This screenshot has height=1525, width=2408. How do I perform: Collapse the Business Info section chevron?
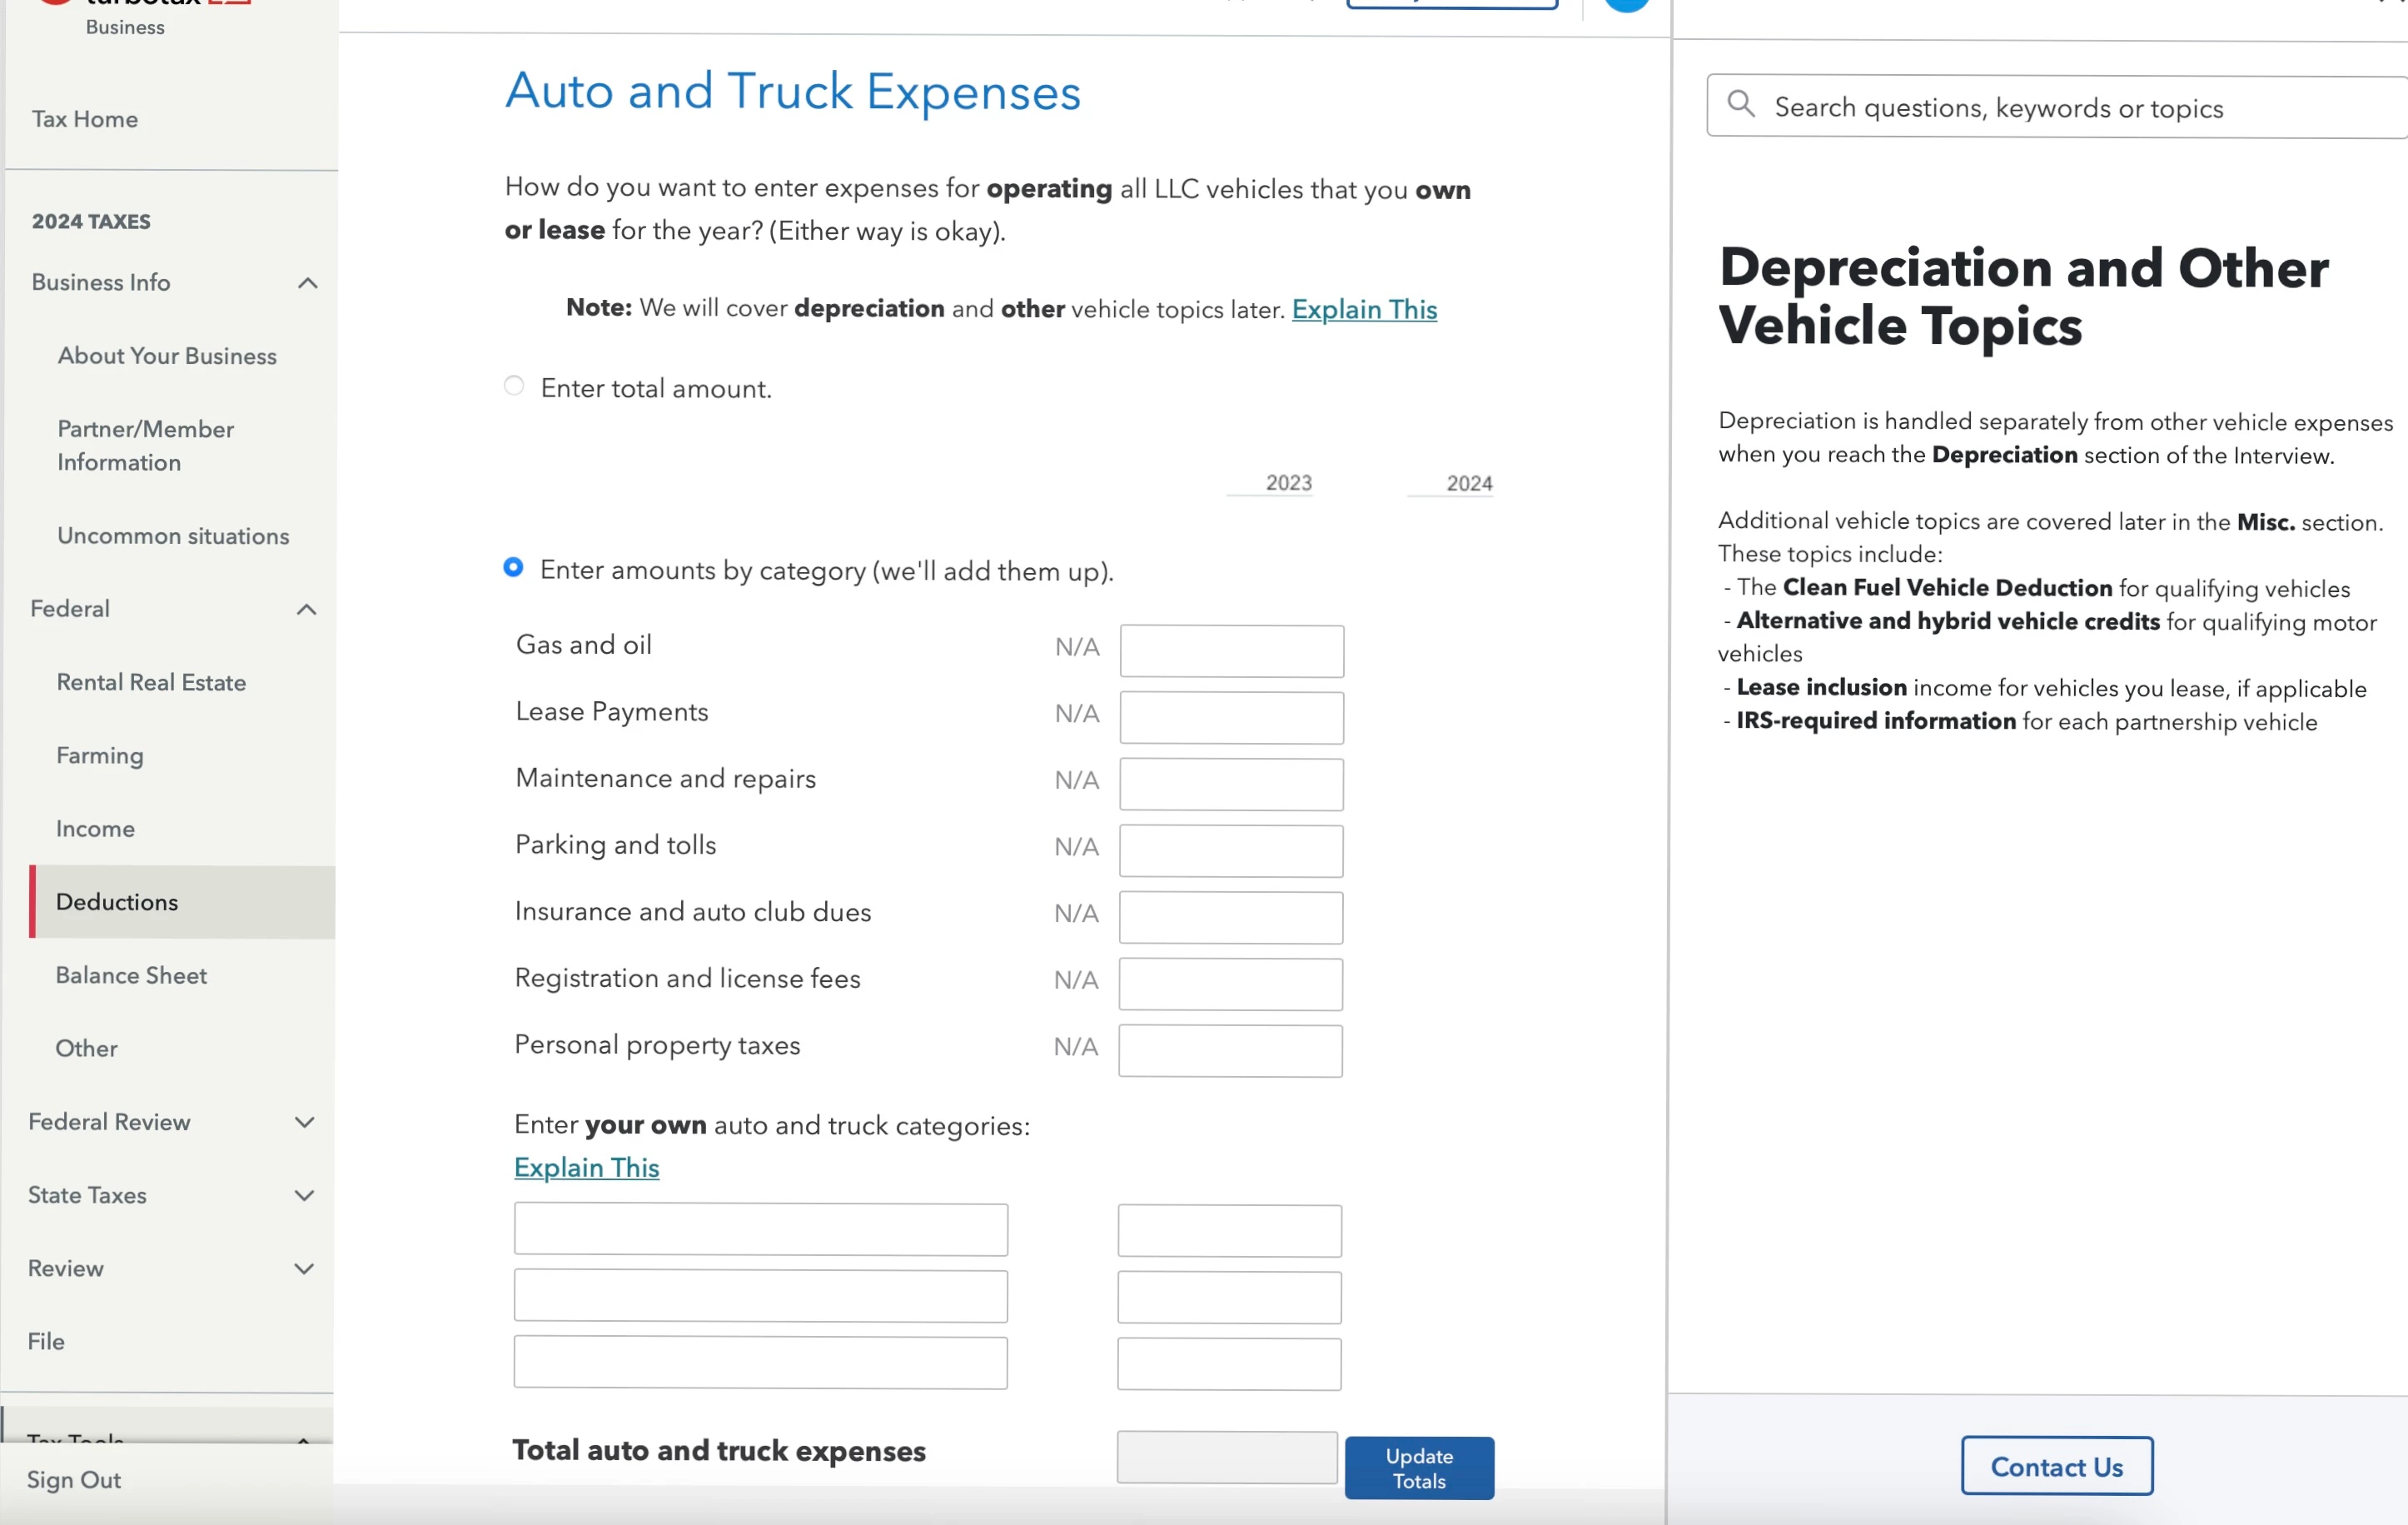tap(308, 283)
